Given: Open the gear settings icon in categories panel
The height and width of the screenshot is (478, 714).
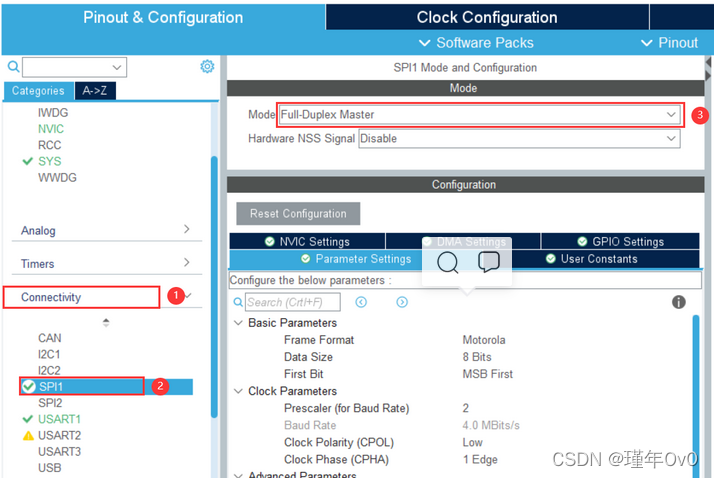Looking at the screenshot, I should tap(207, 66).
